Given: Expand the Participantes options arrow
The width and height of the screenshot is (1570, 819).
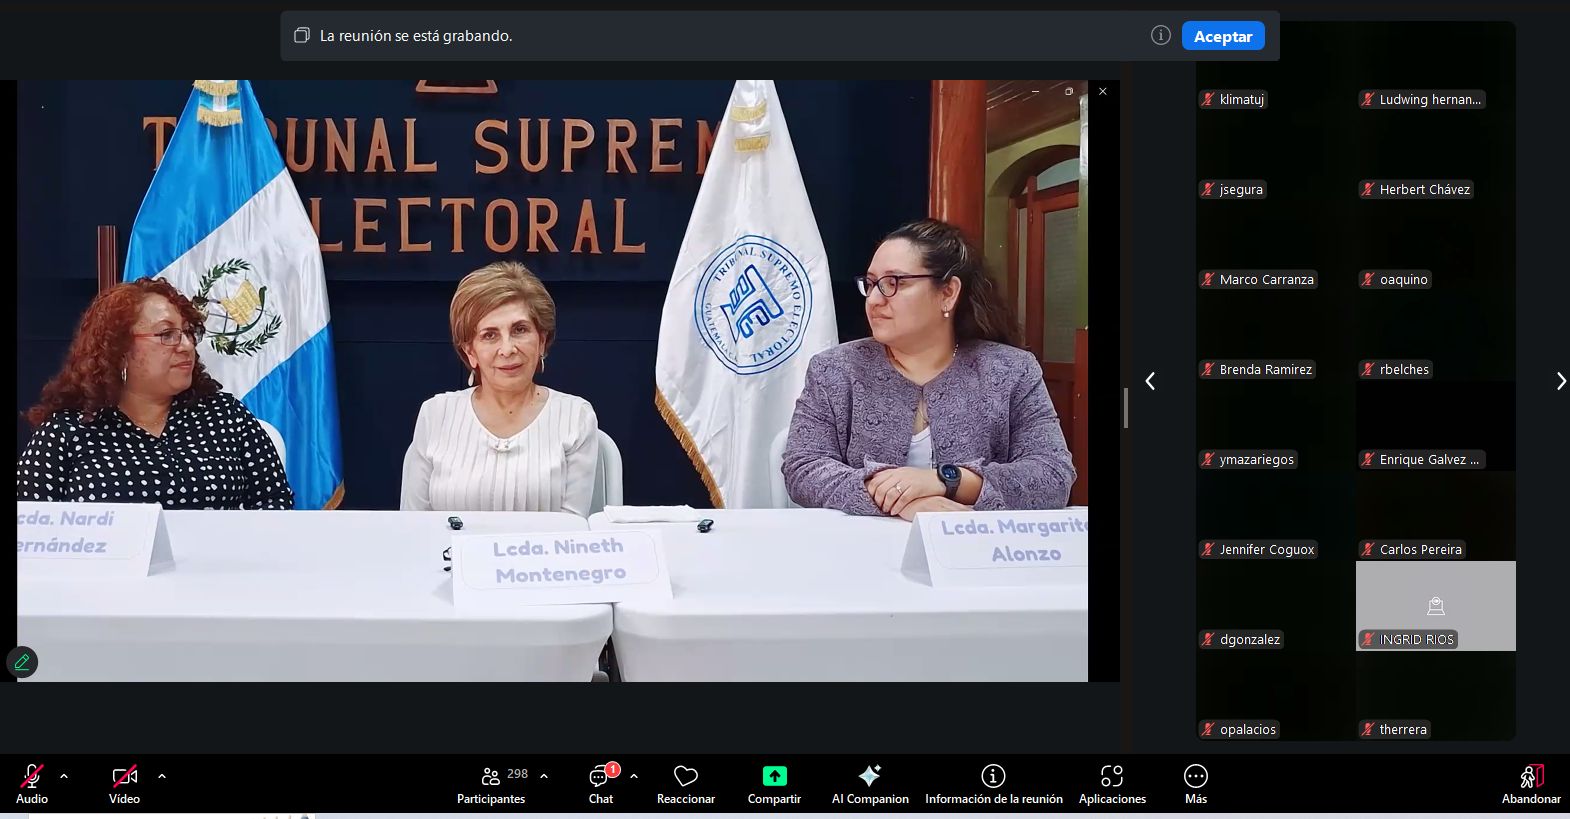Looking at the screenshot, I should [x=544, y=776].
